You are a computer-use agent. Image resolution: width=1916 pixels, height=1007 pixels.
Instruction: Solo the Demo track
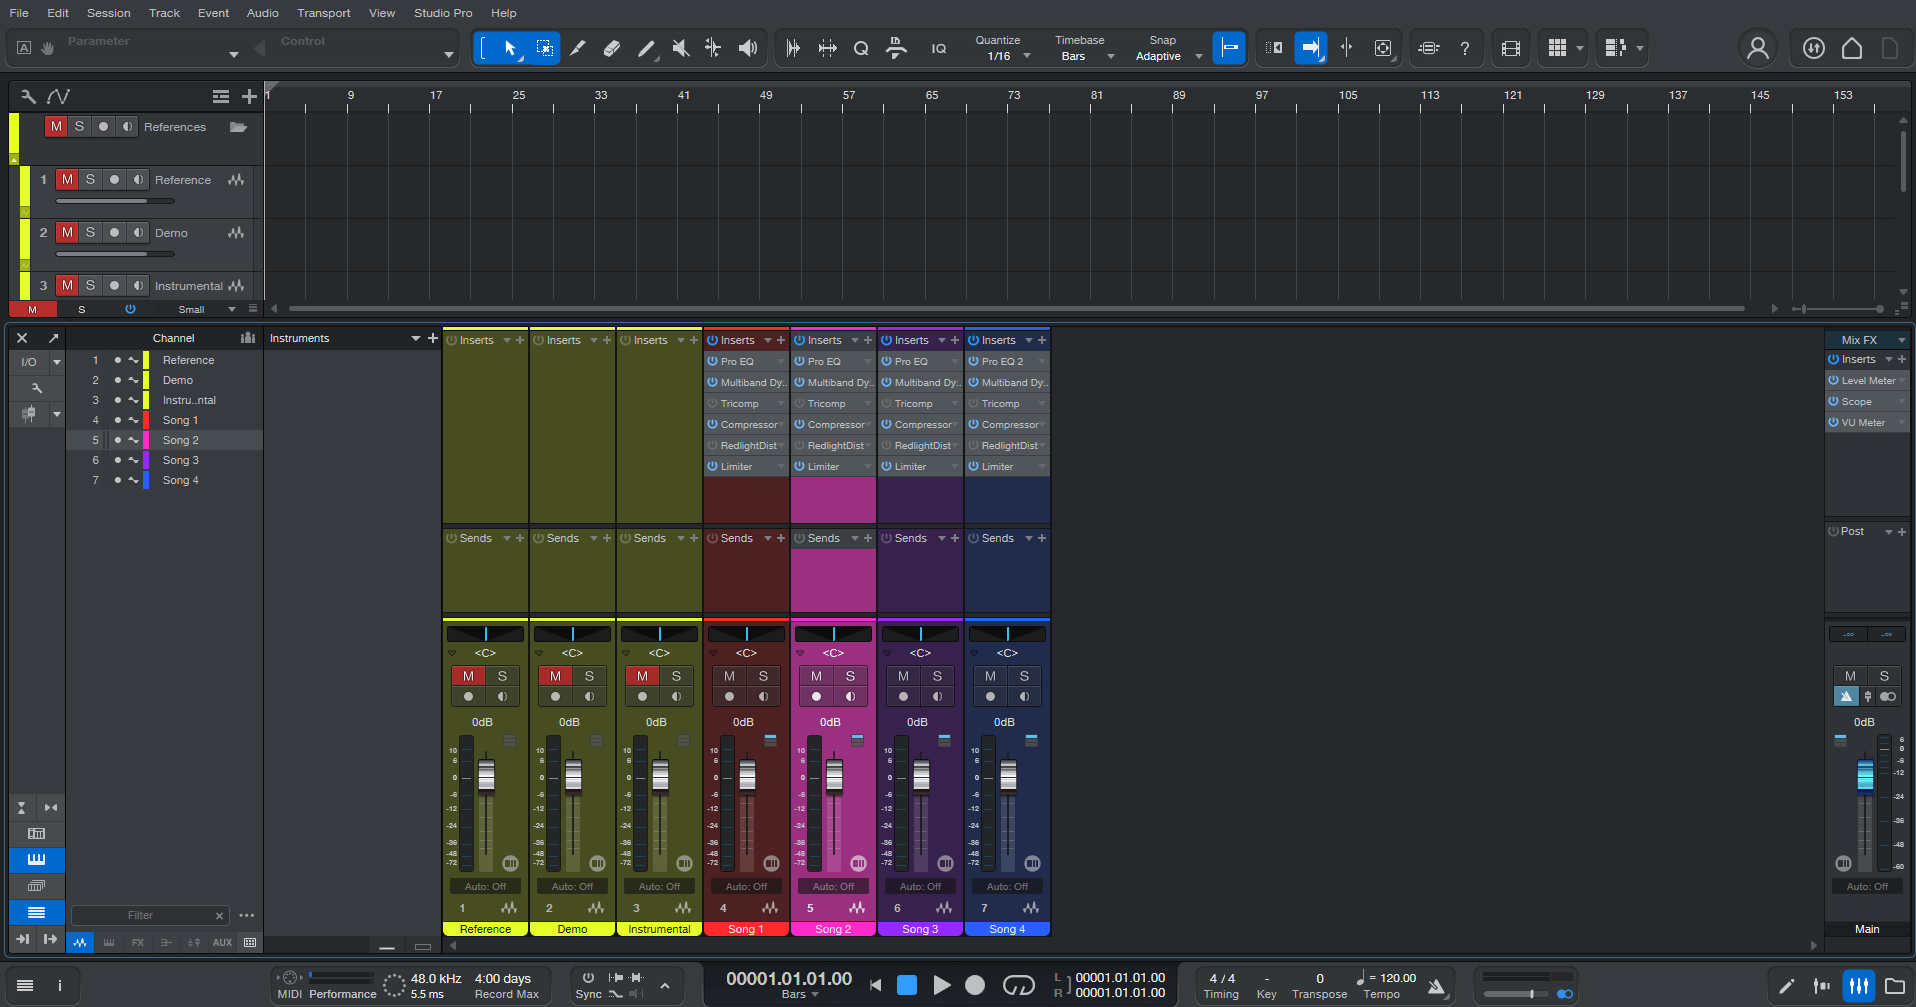[x=89, y=232]
